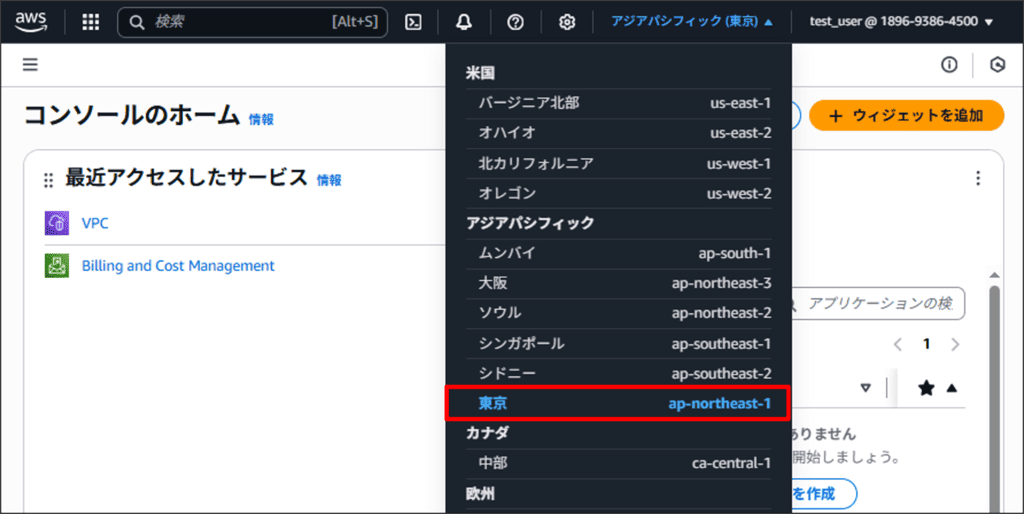Viewport: 1024px width, 514px height.
Task: Select 中部 ca-central-1 region
Action: point(618,464)
